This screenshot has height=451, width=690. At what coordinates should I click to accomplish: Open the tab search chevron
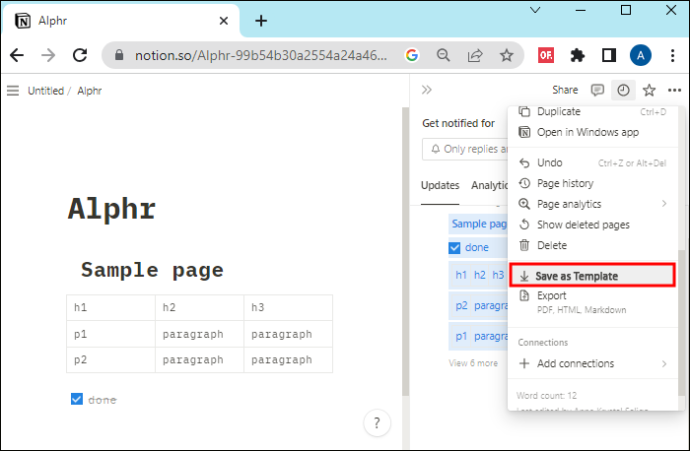[x=535, y=10]
